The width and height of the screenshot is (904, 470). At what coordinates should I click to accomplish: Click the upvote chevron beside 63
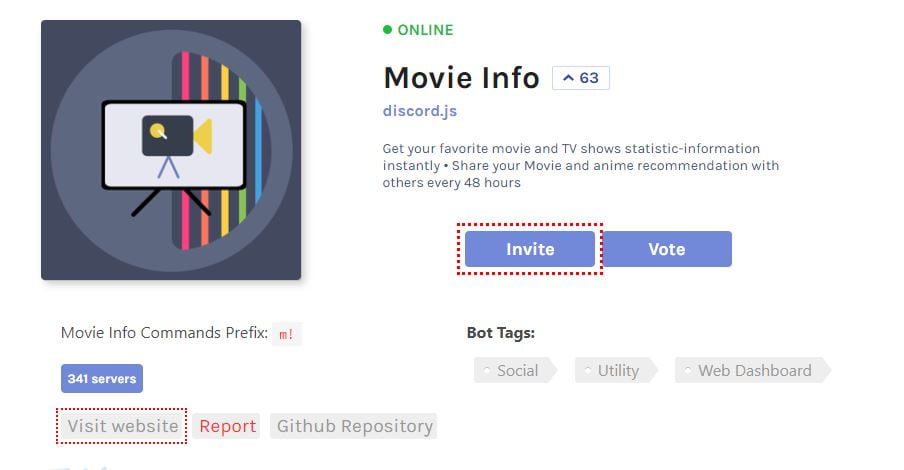(568, 78)
